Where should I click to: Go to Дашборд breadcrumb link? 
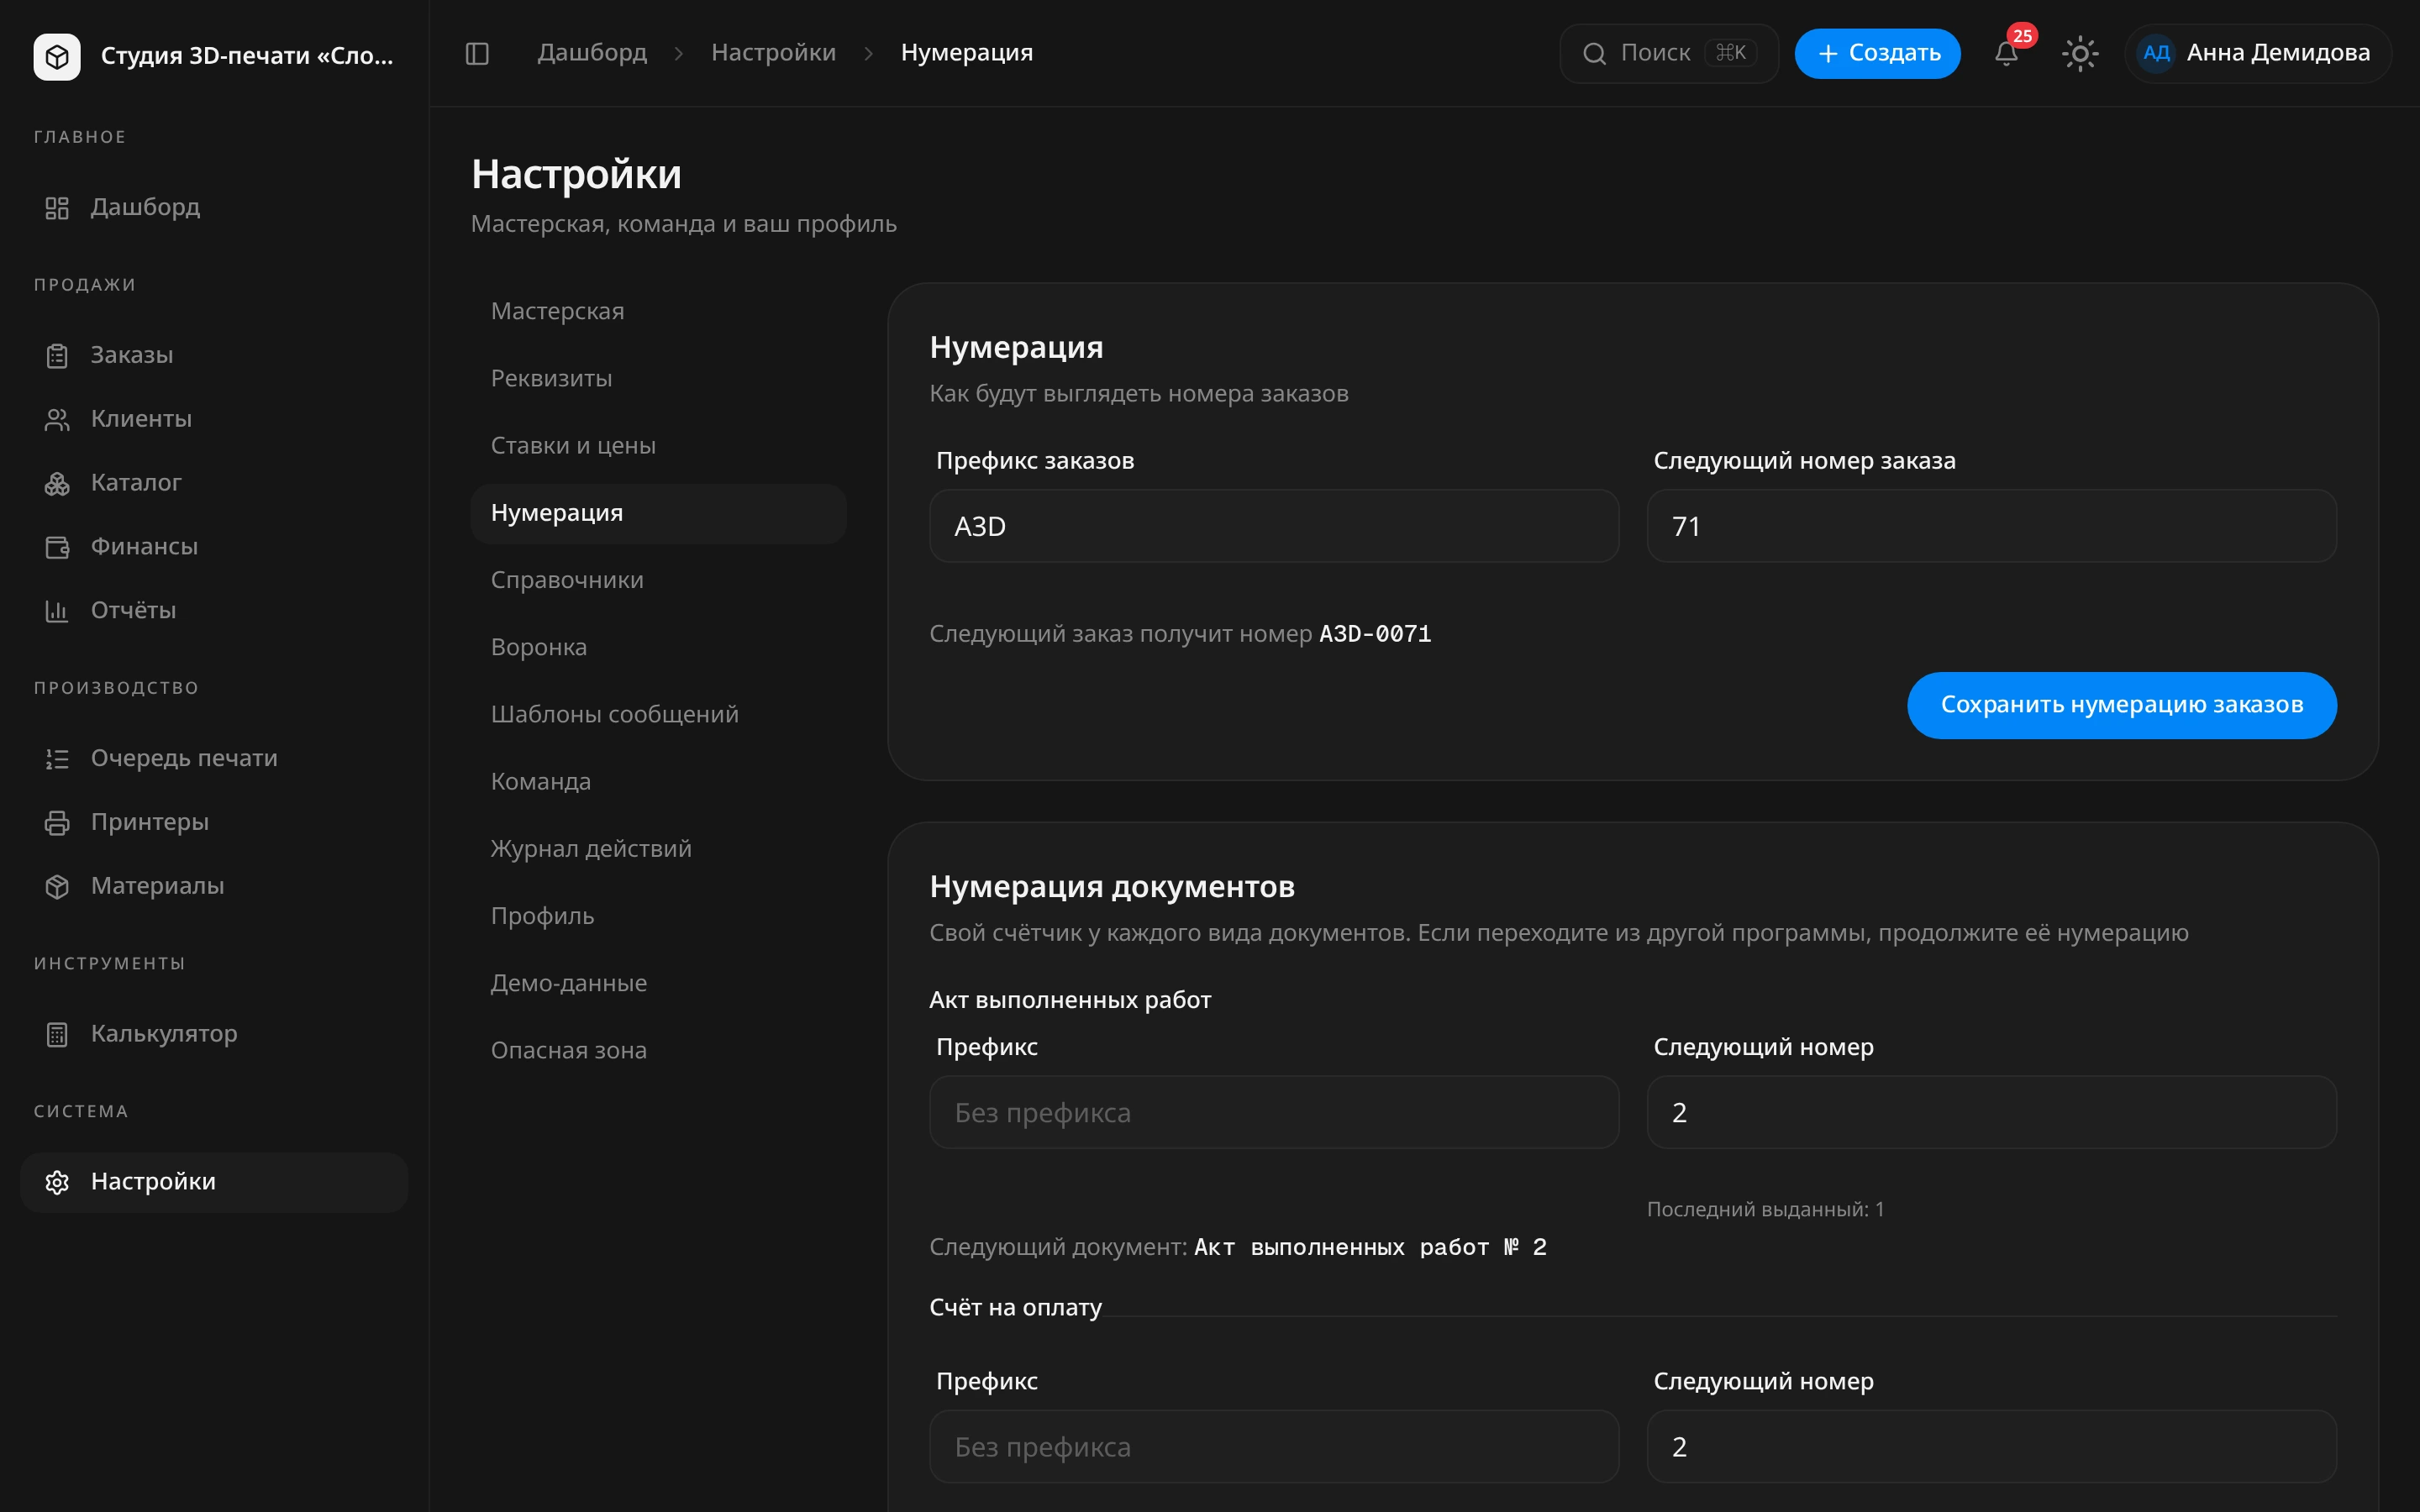tap(592, 53)
